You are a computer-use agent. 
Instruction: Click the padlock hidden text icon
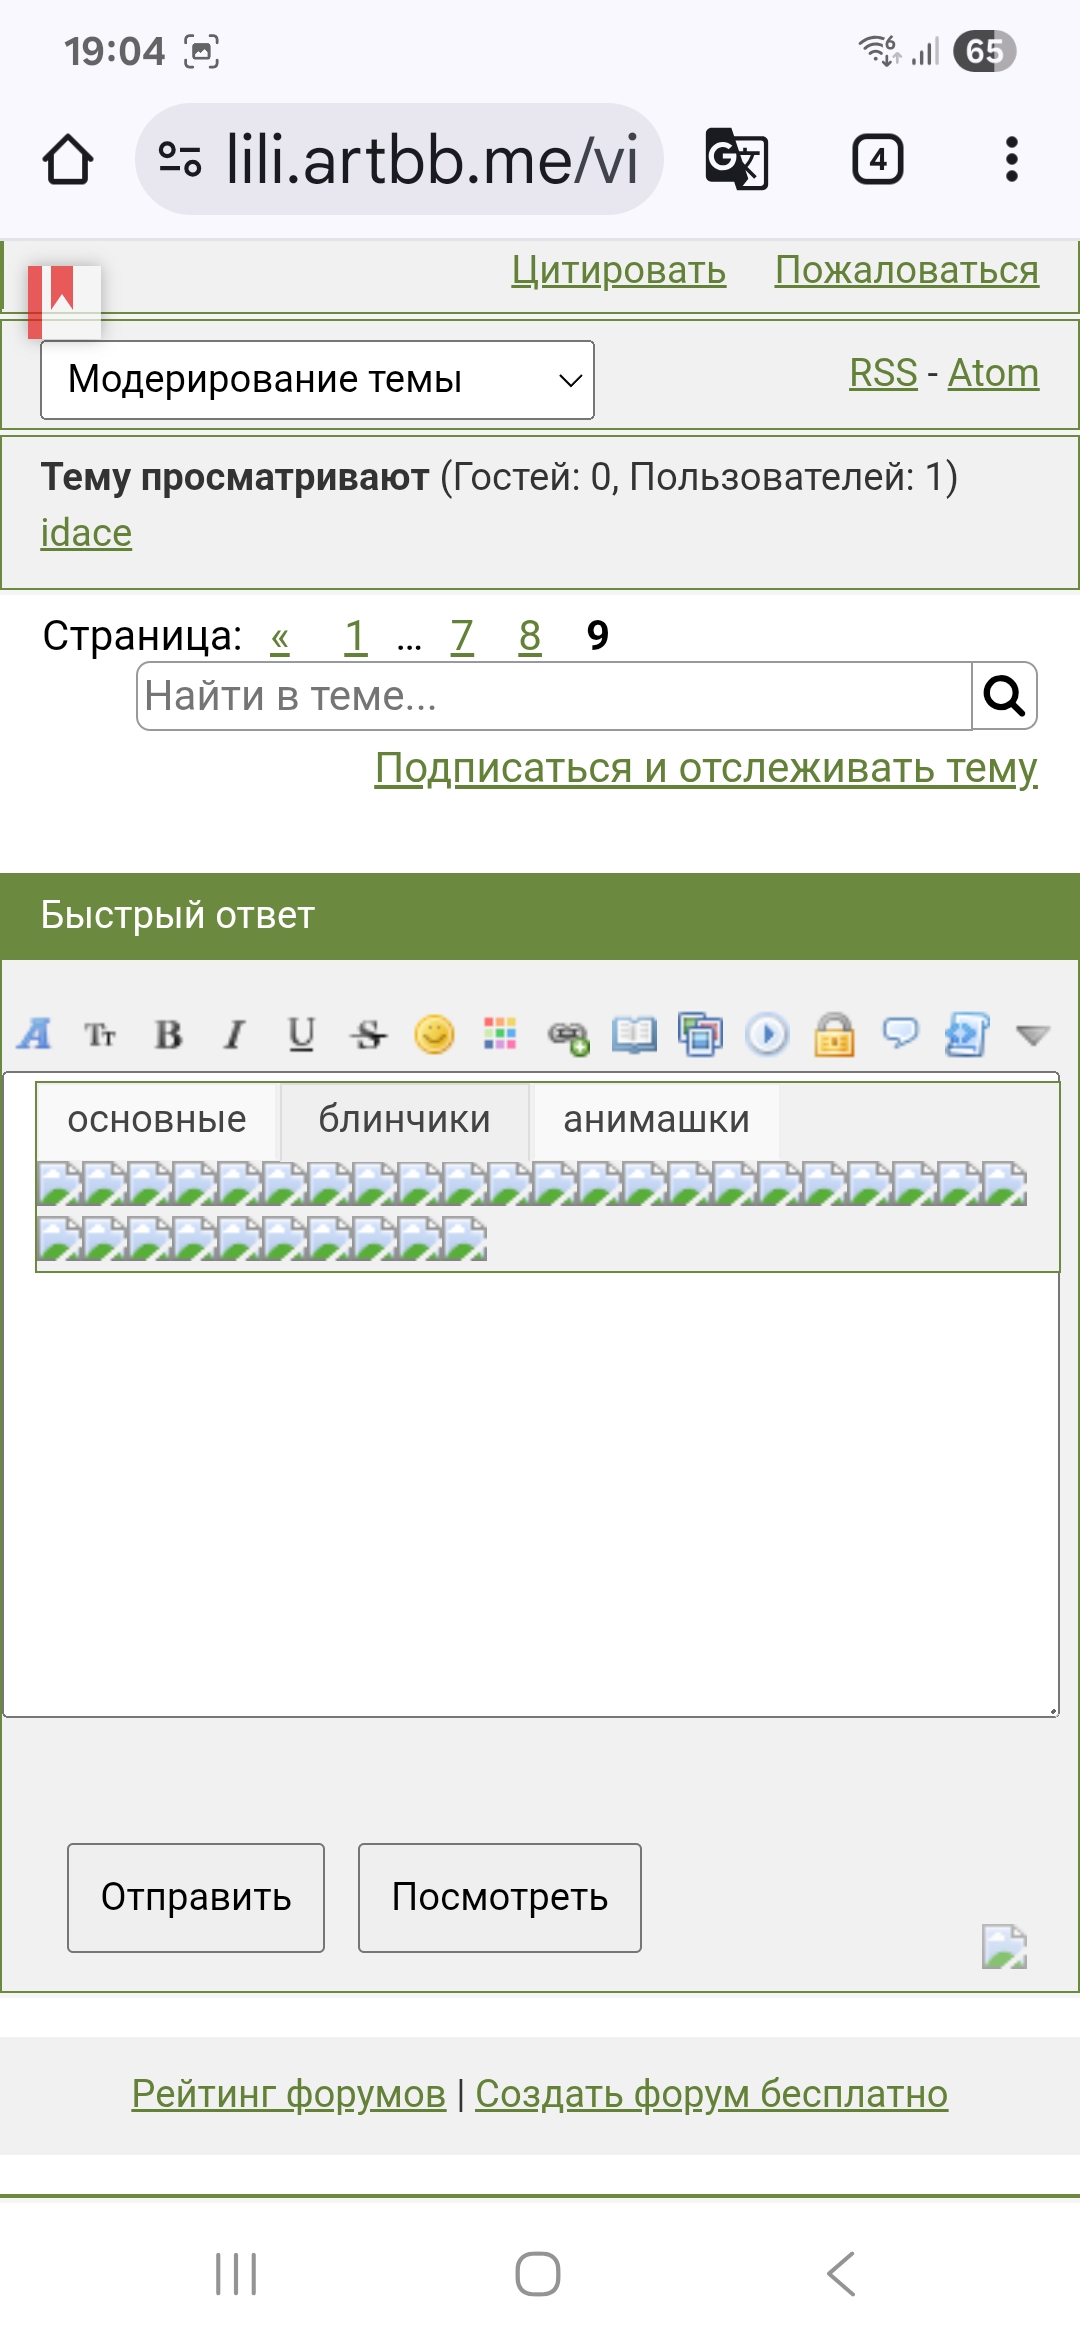tap(834, 1034)
